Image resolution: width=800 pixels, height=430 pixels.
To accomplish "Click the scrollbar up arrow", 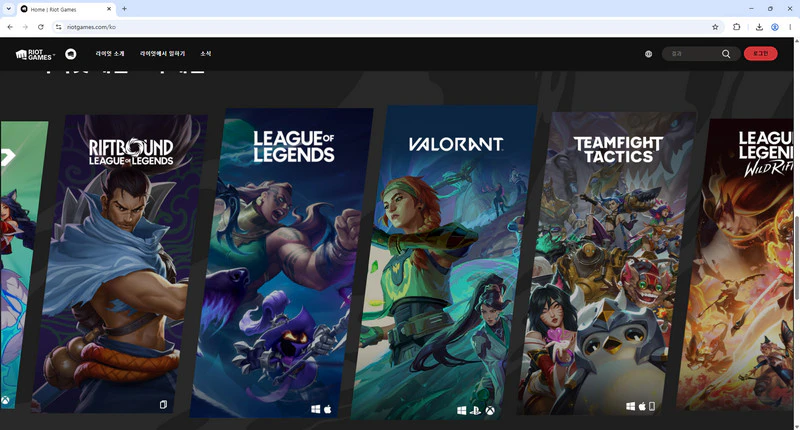I will click(797, 40).
